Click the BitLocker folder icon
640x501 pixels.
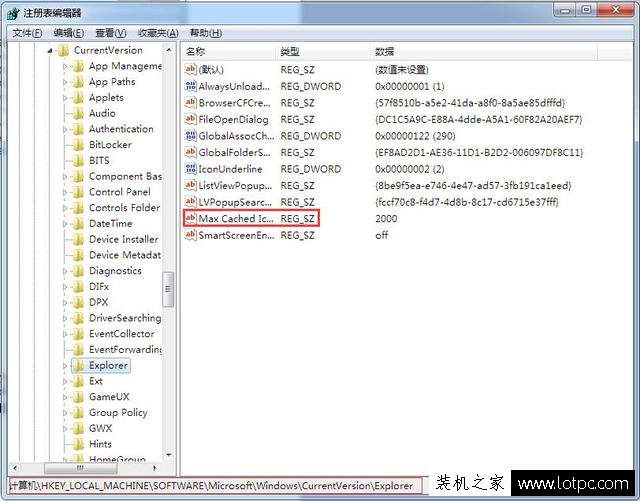78,145
